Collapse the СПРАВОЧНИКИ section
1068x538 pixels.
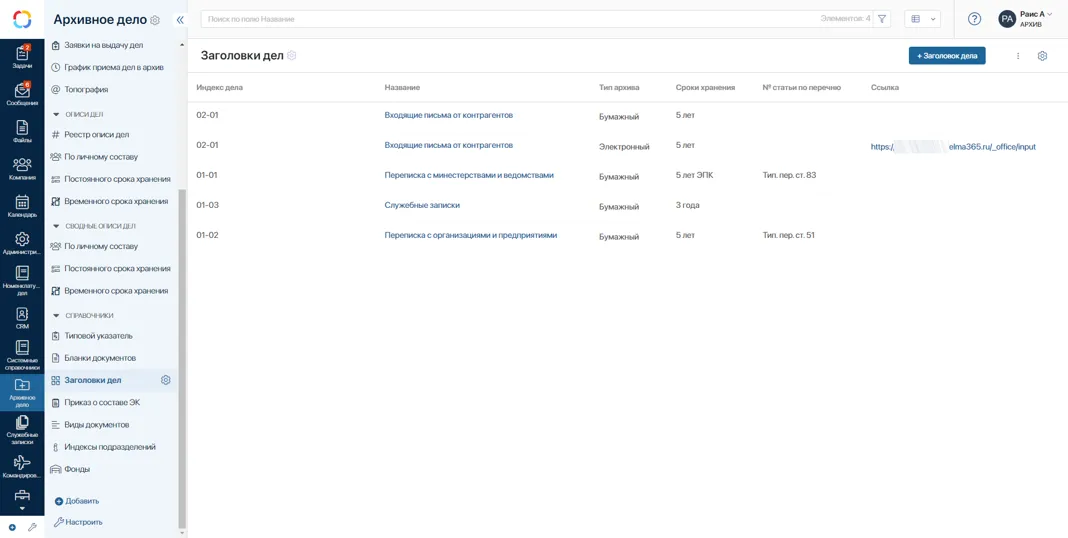click(56, 316)
